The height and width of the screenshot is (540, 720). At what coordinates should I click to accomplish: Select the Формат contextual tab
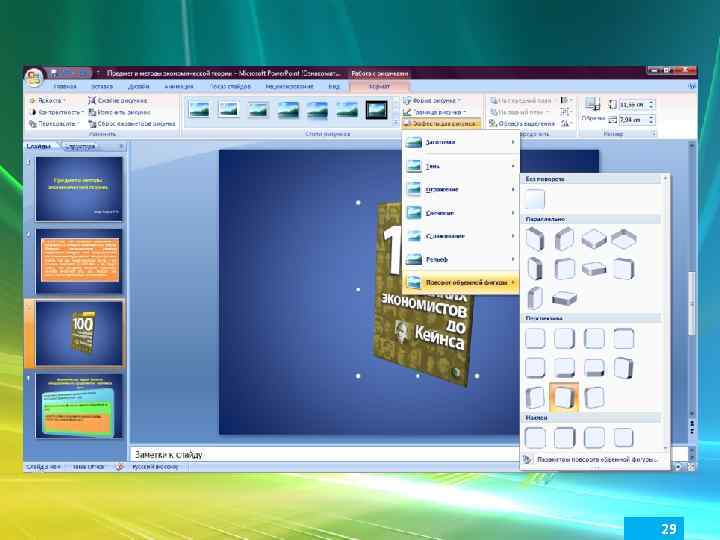(379, 86)
